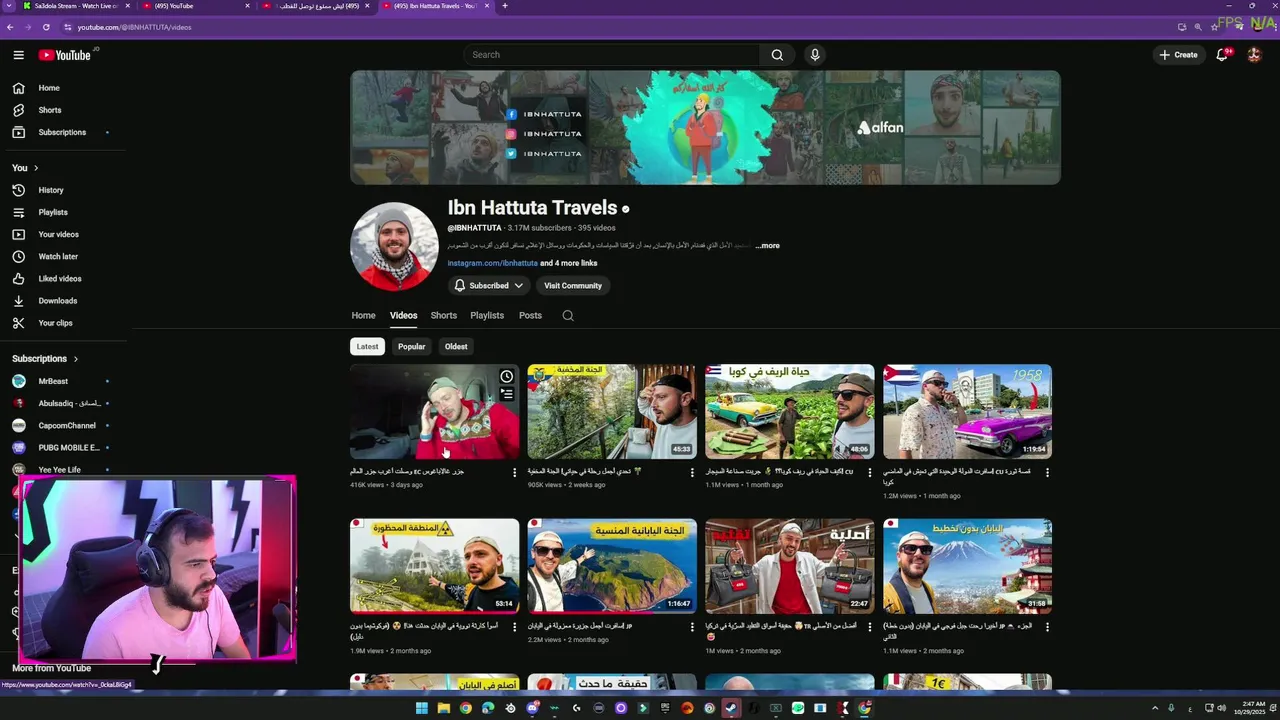Click the browser address bar URL
The image size is (1280, 720).
point(134,27)
